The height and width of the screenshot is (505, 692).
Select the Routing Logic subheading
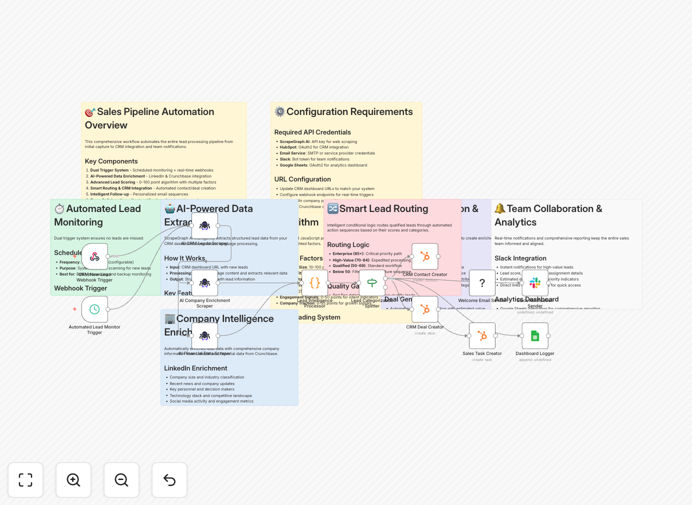coord(348,245)
